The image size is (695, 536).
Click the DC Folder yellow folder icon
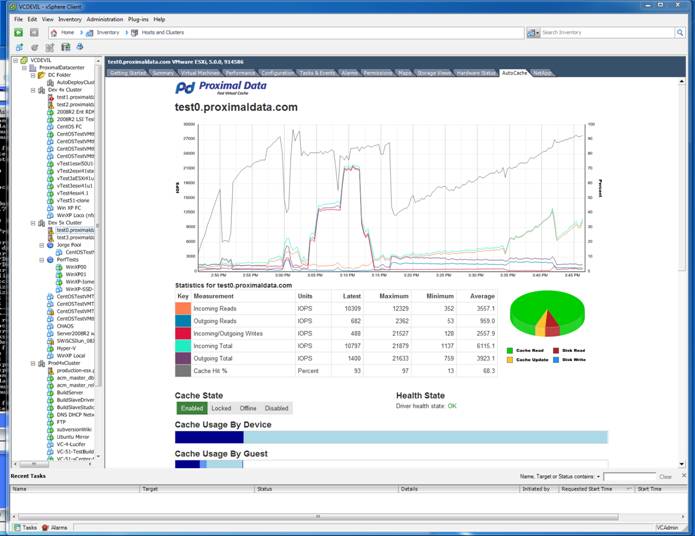[x=42, y=75]
